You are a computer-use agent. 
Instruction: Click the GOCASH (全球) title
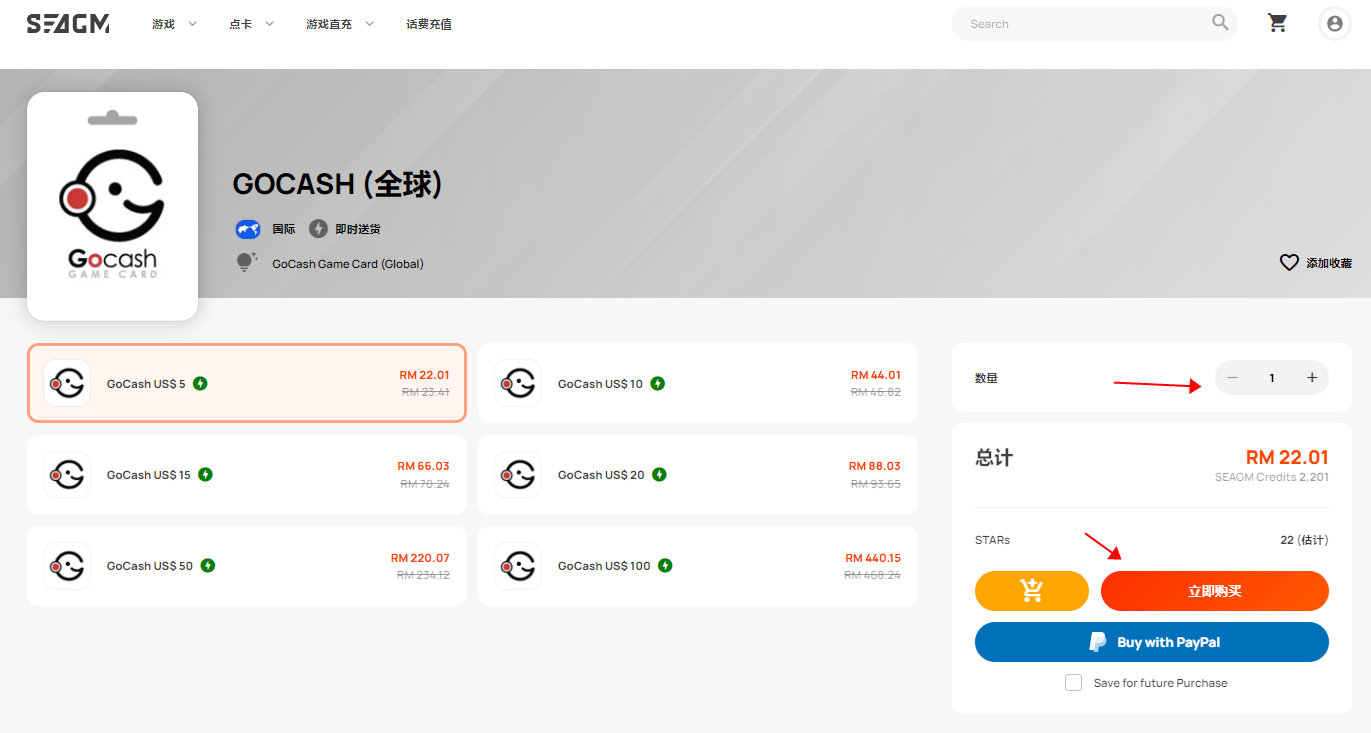click(x=337, y=183)
